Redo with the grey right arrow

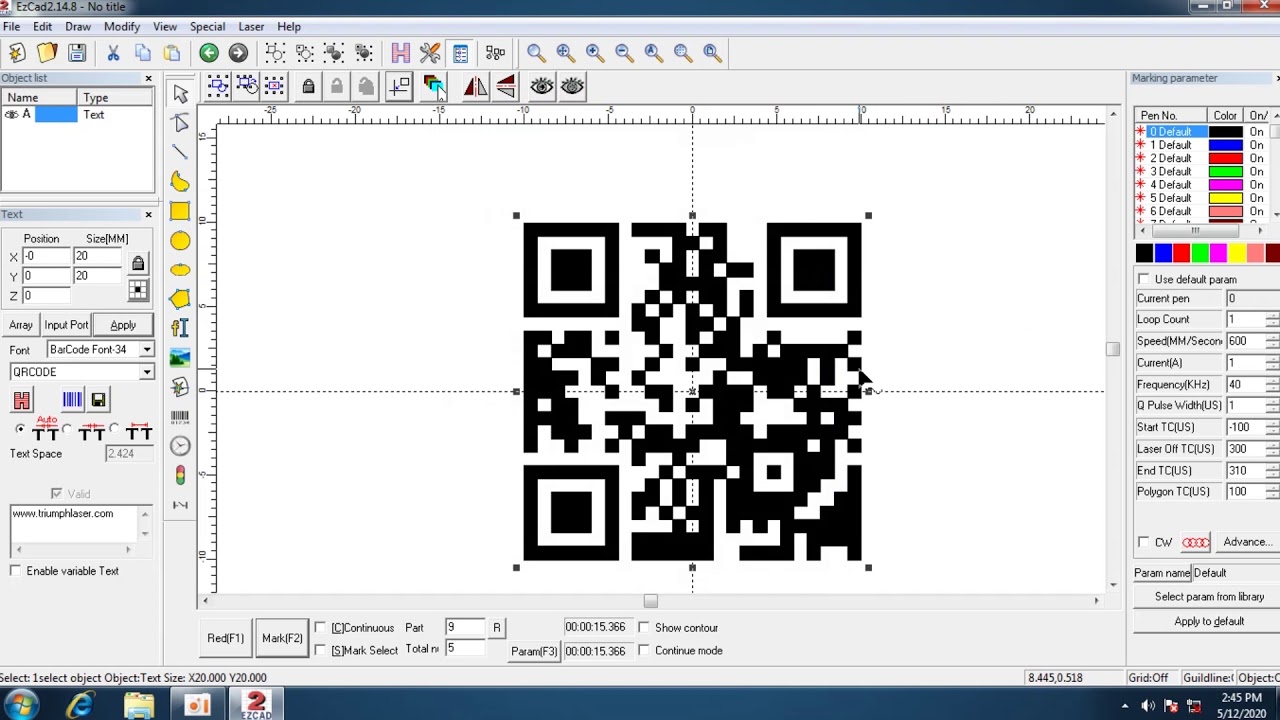(238, 53)
